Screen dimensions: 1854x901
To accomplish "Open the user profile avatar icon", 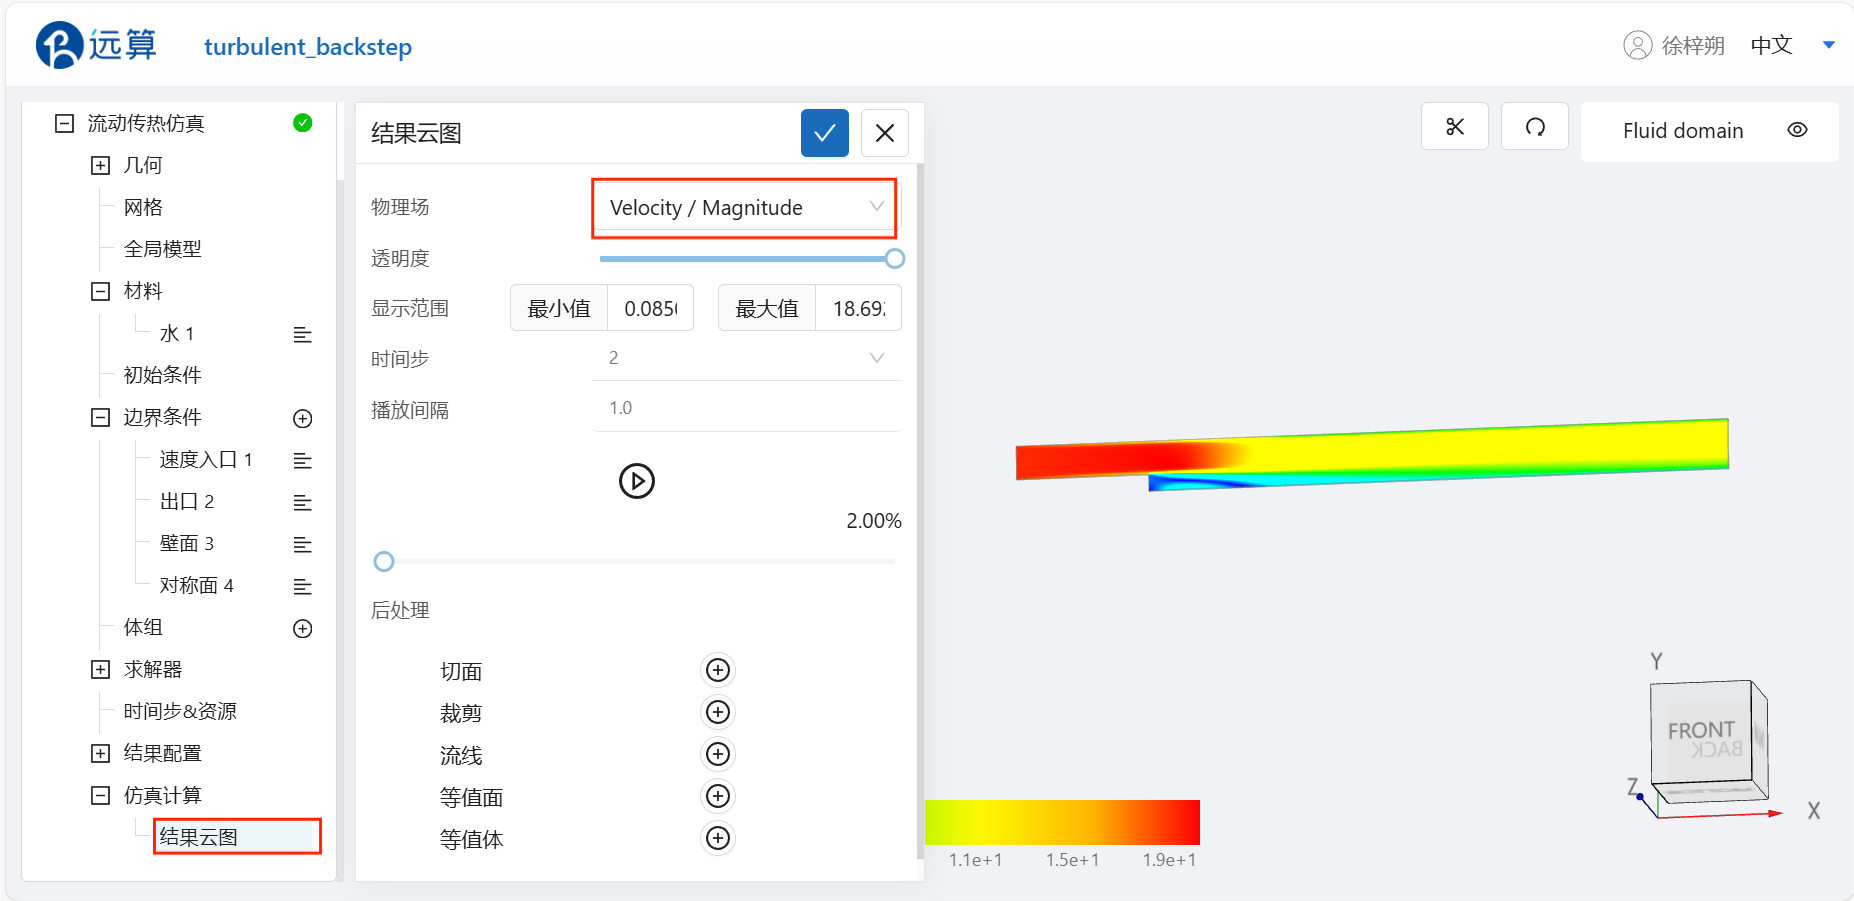I will (x=1637, y=45).
